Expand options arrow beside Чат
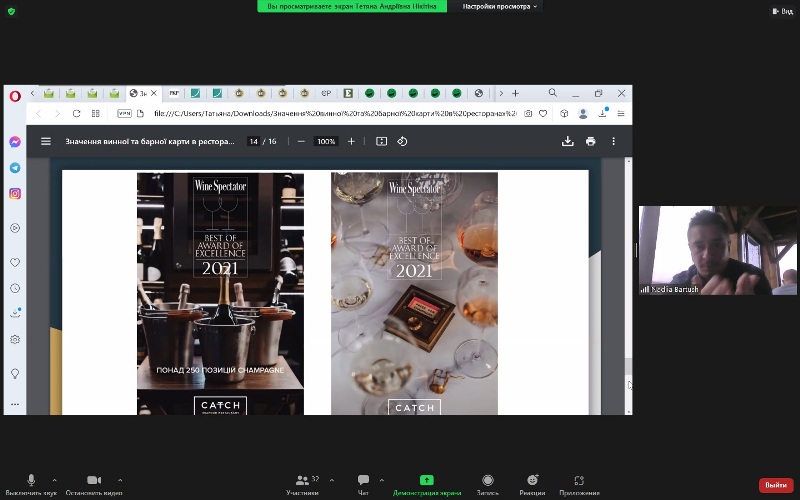The width and height of the screenshot is (800, 500). pos(382,480)
